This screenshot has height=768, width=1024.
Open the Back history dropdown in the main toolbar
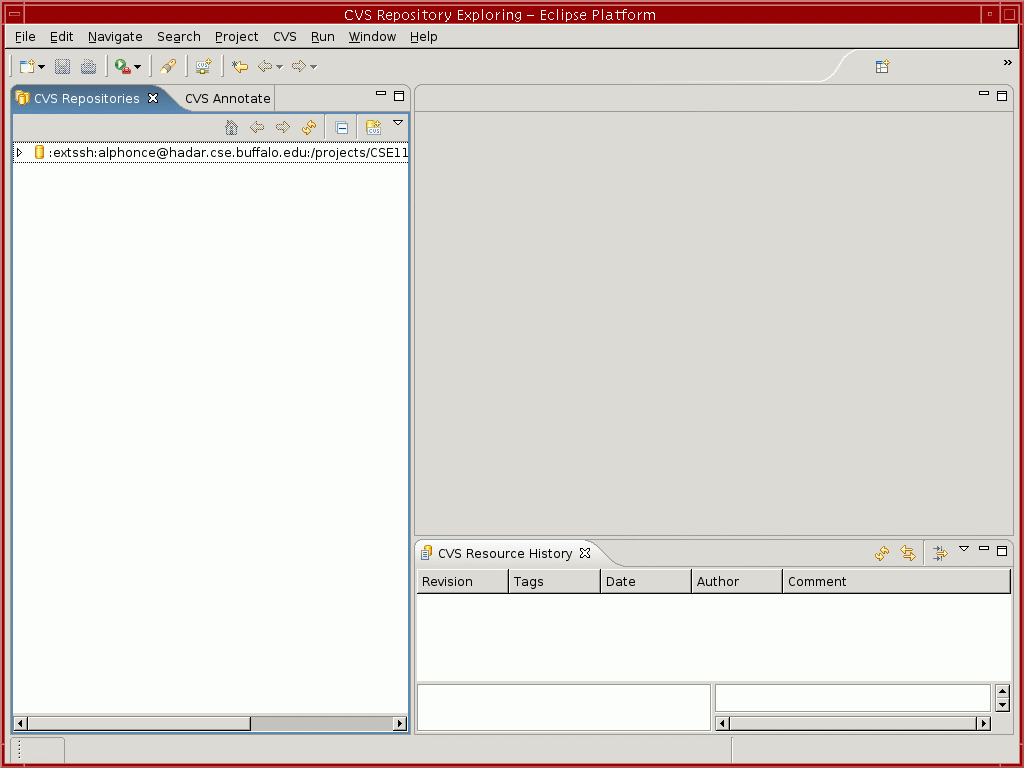click(x=280, y=67)
